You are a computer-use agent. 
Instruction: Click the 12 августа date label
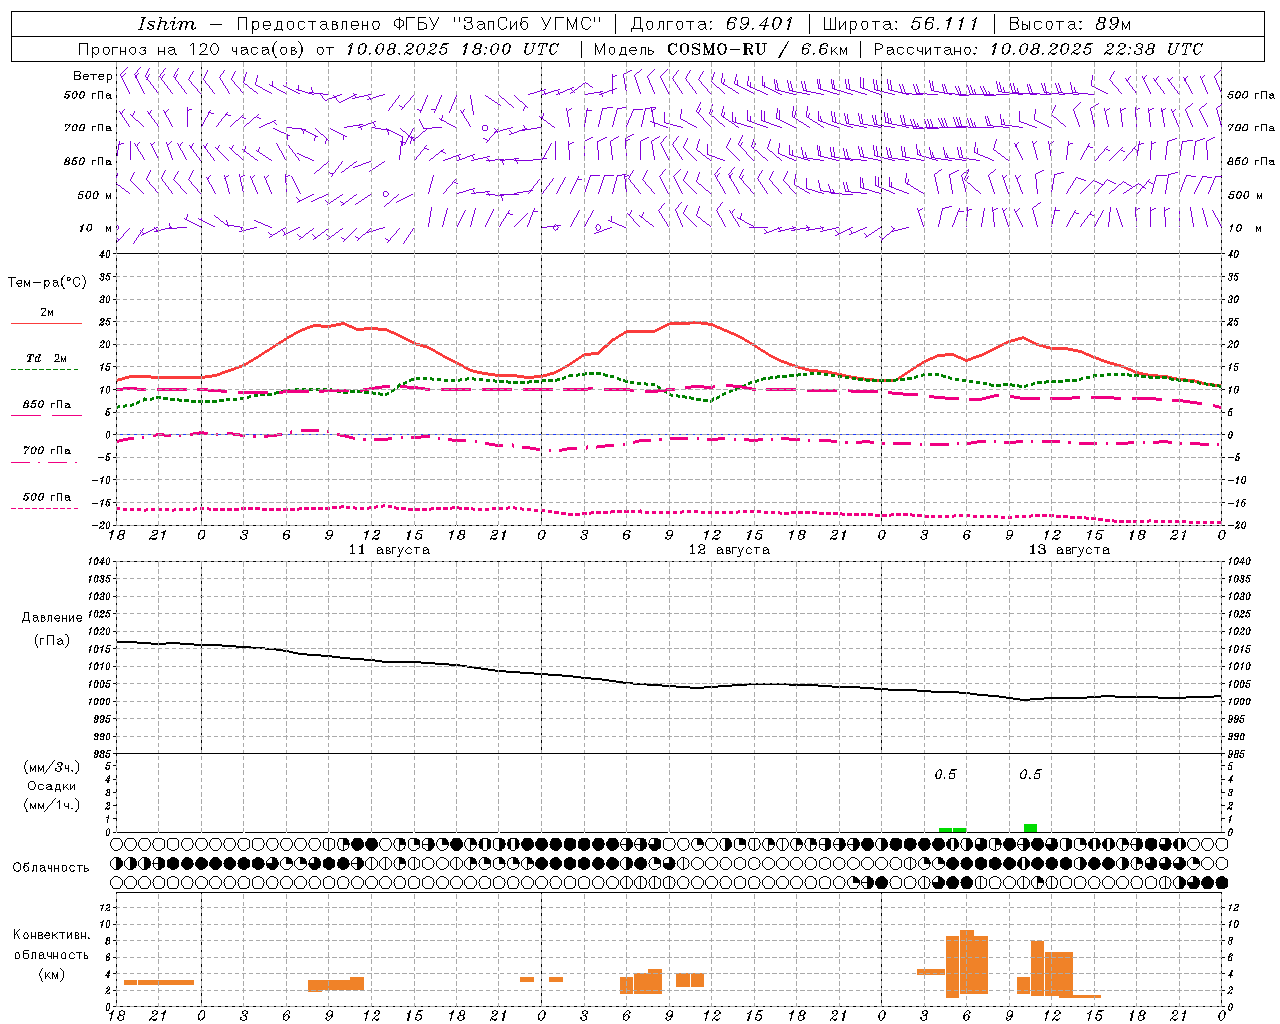729,550
